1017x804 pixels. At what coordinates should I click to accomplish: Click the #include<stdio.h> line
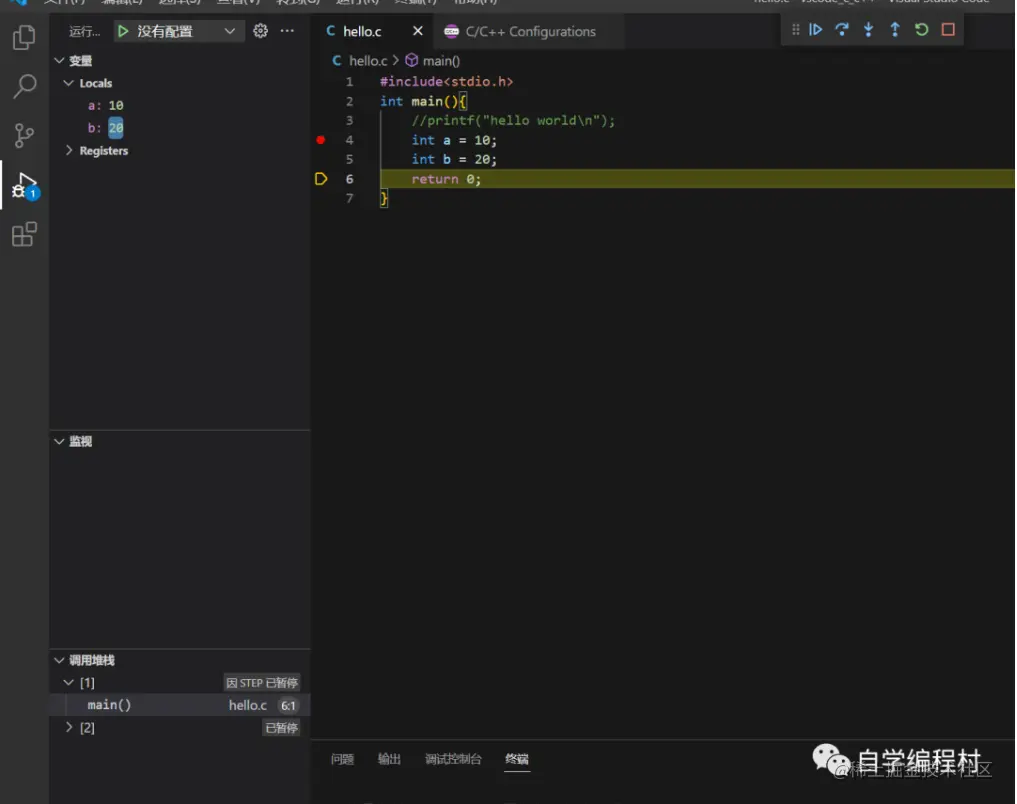pos(446,82)
